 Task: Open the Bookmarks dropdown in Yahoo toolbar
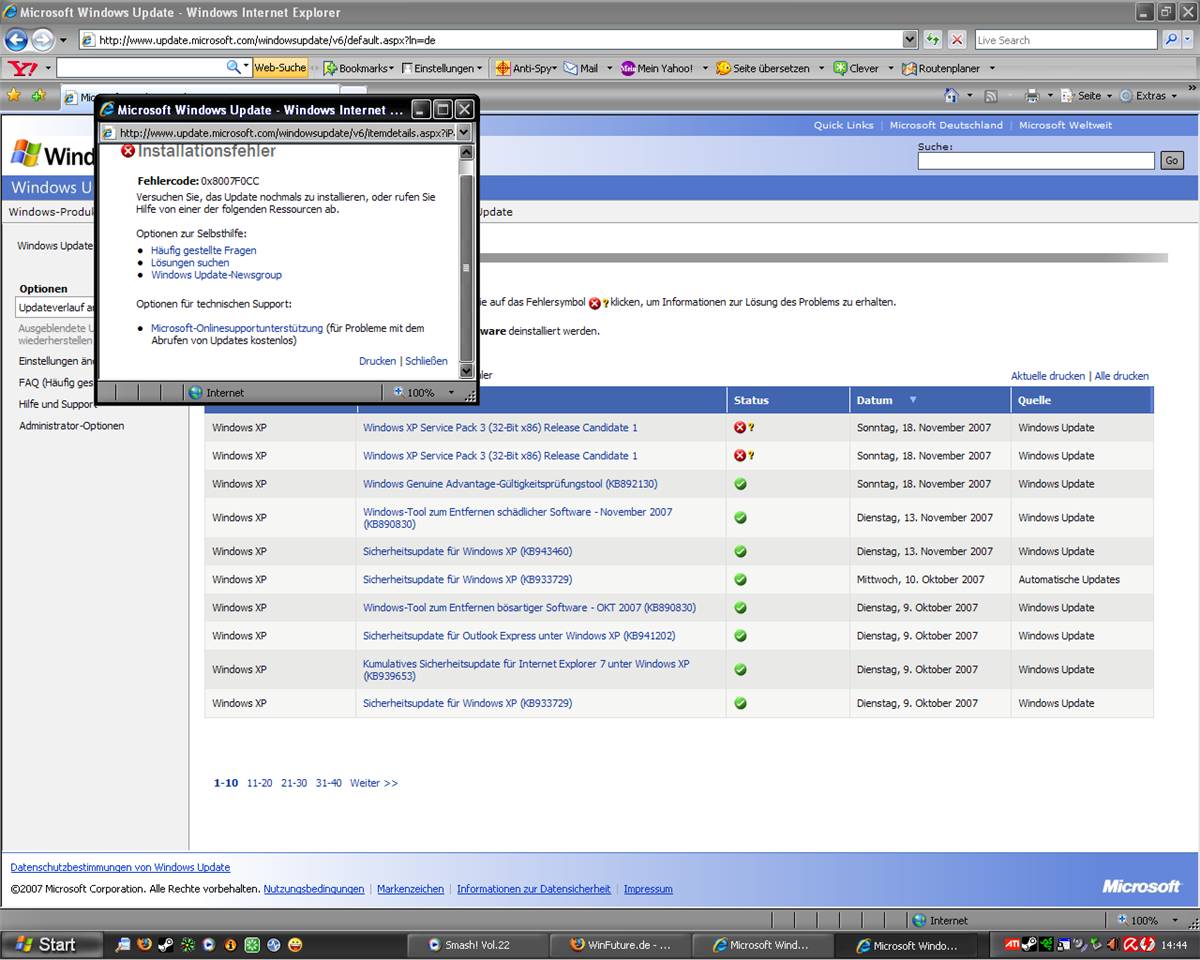(359, 68)
